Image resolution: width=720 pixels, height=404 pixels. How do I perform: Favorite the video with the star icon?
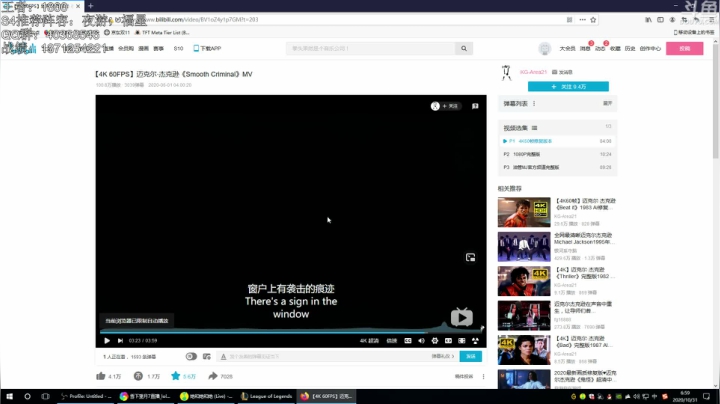(175, 376)
